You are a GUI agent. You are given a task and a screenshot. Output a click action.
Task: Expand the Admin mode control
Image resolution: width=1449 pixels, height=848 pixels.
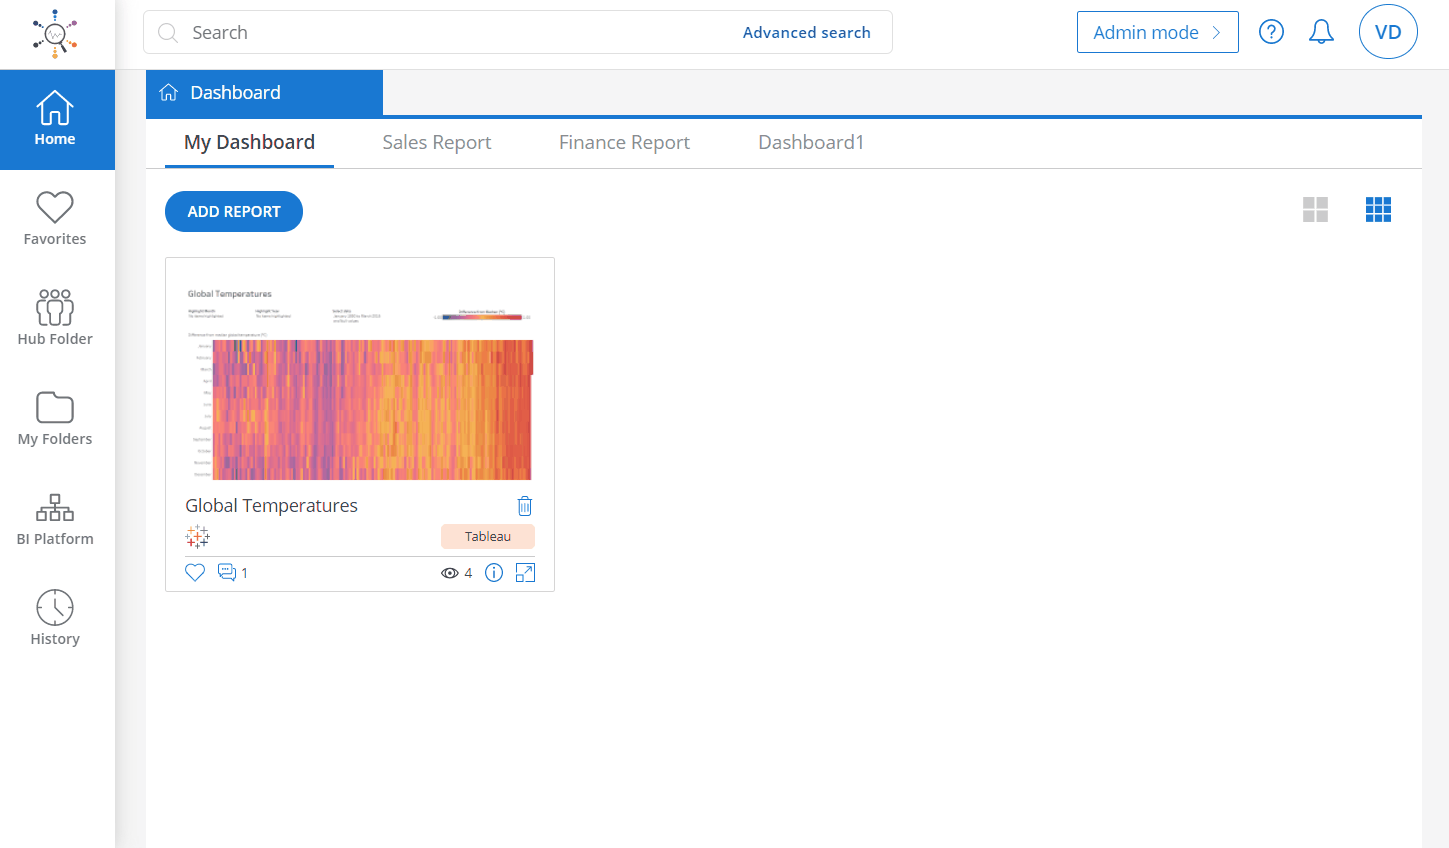click(x=1157, y=31)
